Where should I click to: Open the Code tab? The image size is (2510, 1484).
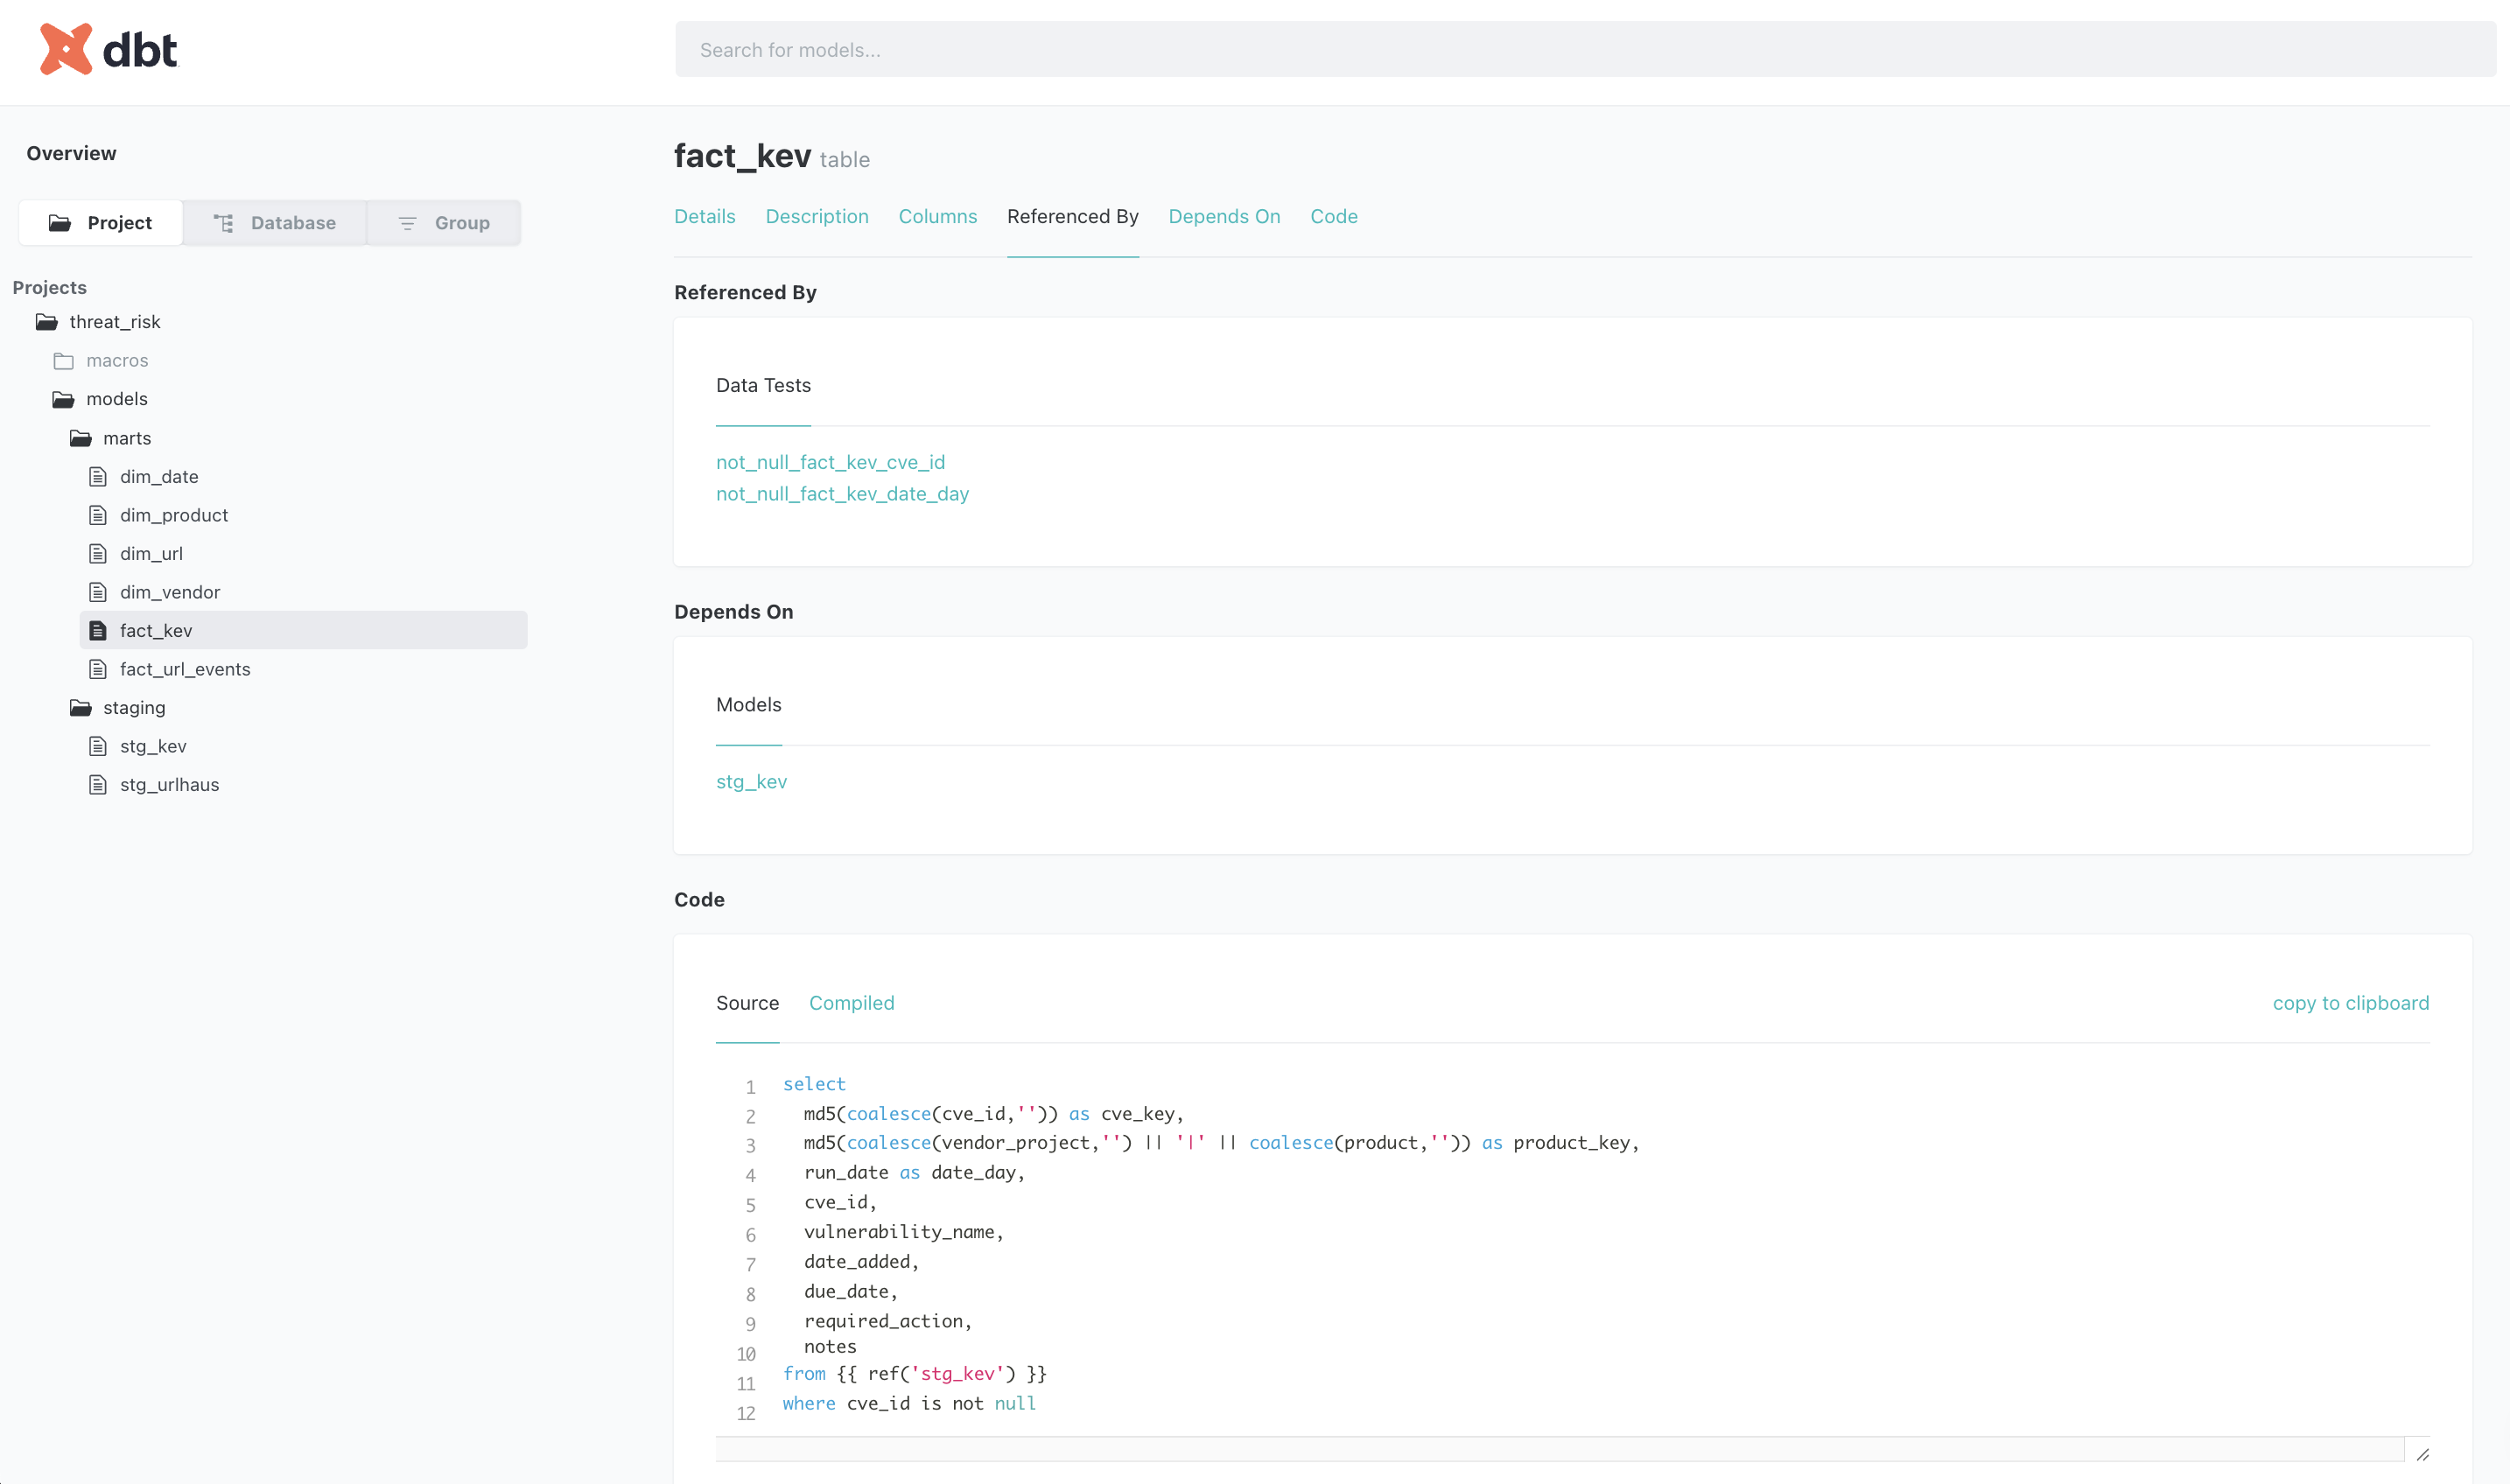click(x=1334, y=217)
